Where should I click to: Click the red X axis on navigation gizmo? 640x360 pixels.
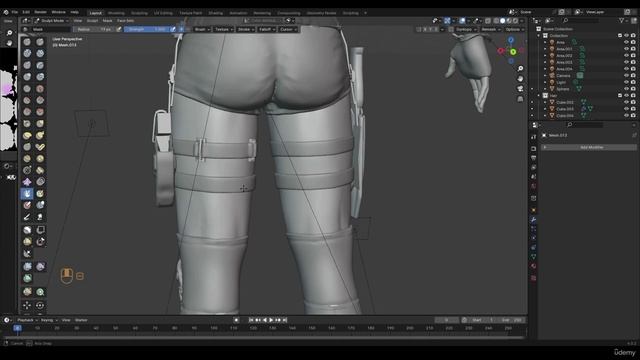pyautogui.click(x=501, y=51)
